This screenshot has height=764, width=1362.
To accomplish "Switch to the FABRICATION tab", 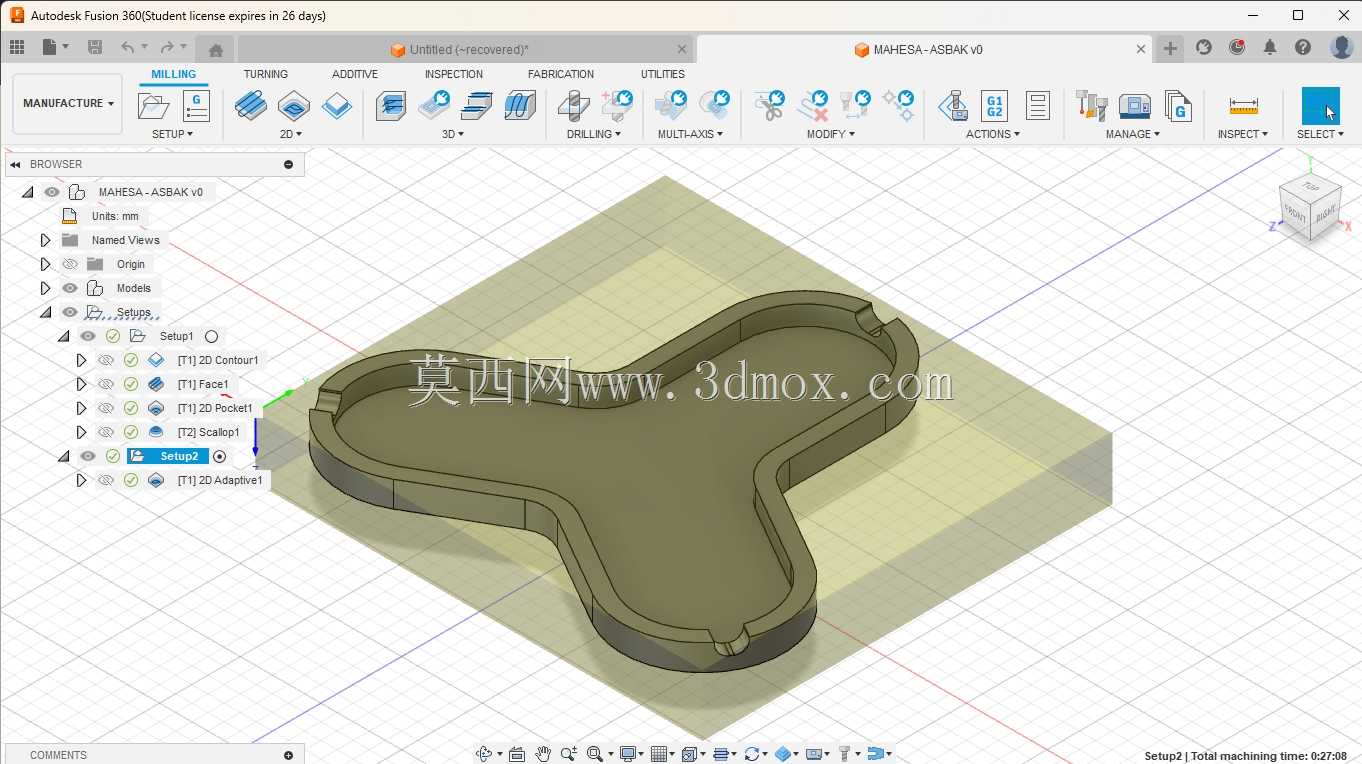I will [561, 74].
